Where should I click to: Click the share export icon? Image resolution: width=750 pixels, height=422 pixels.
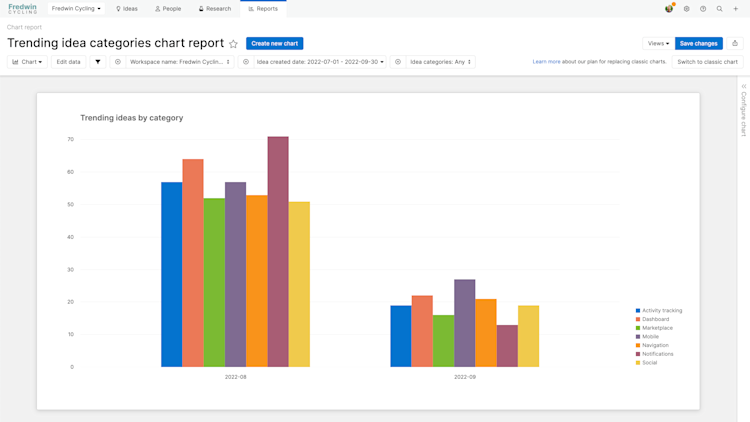pos(735,44)
